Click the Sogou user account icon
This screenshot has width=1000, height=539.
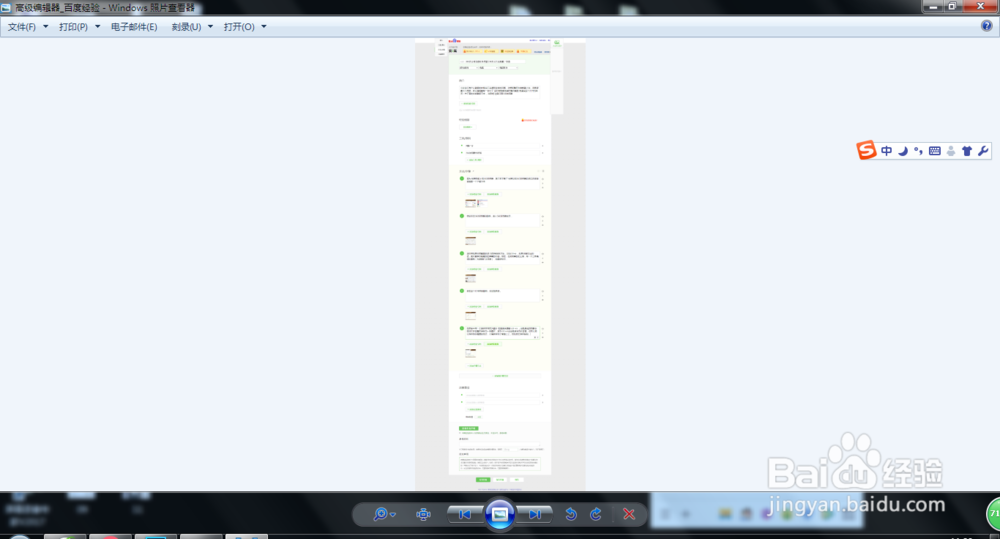pos(951,151)
